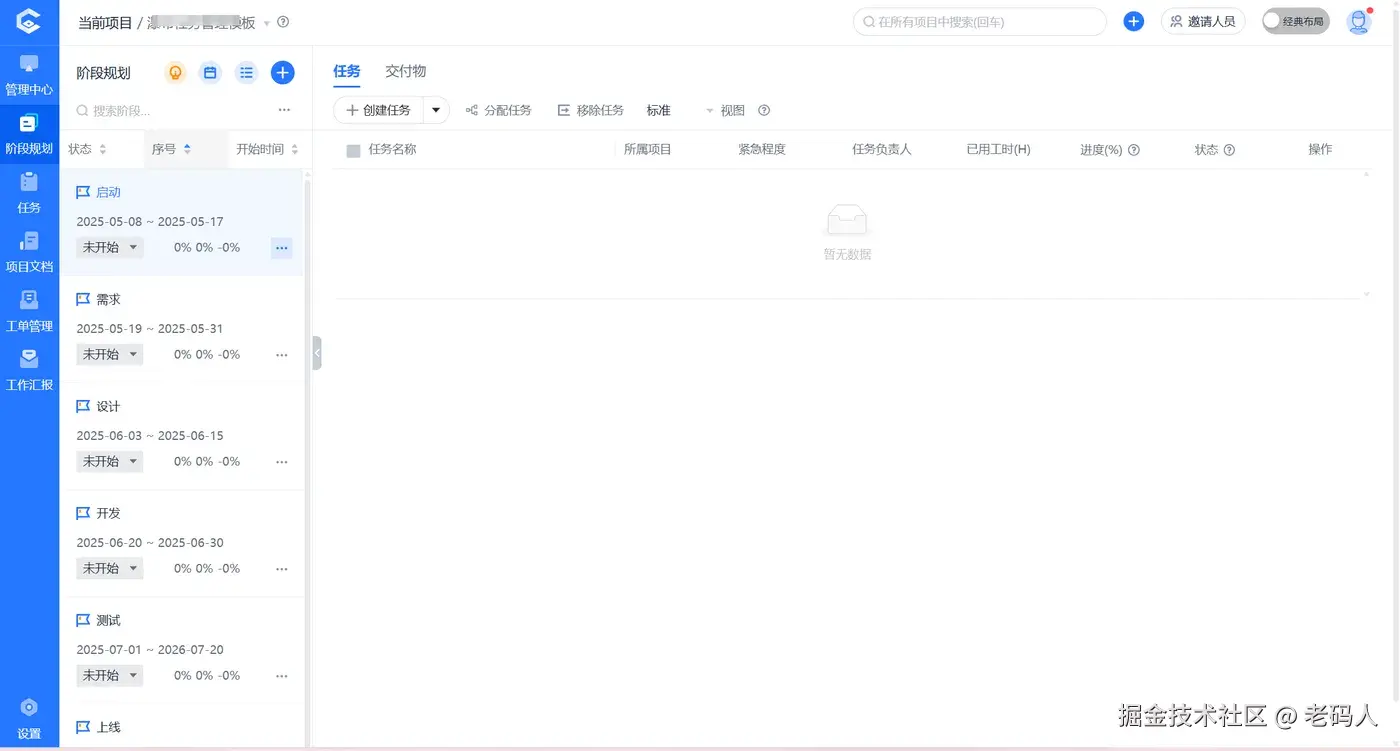Image resolution: width=1400 pixels, height=751 pixels.
Task: Open 管理中心 in the sidebar
Action: pyautogui.click(x=29, y=76)
